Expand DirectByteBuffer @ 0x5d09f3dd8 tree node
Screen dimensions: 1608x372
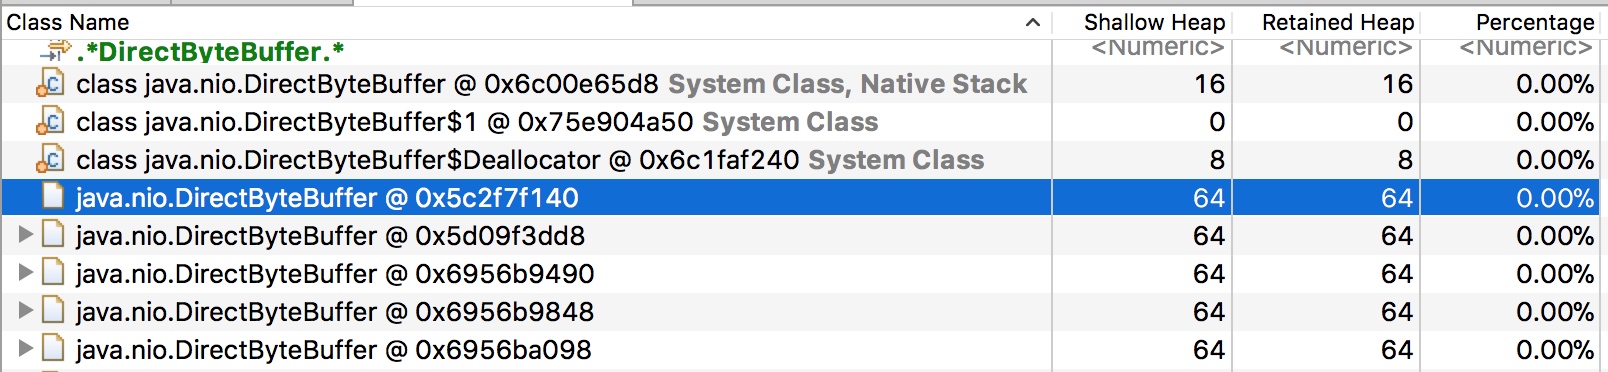pos(26,235)
